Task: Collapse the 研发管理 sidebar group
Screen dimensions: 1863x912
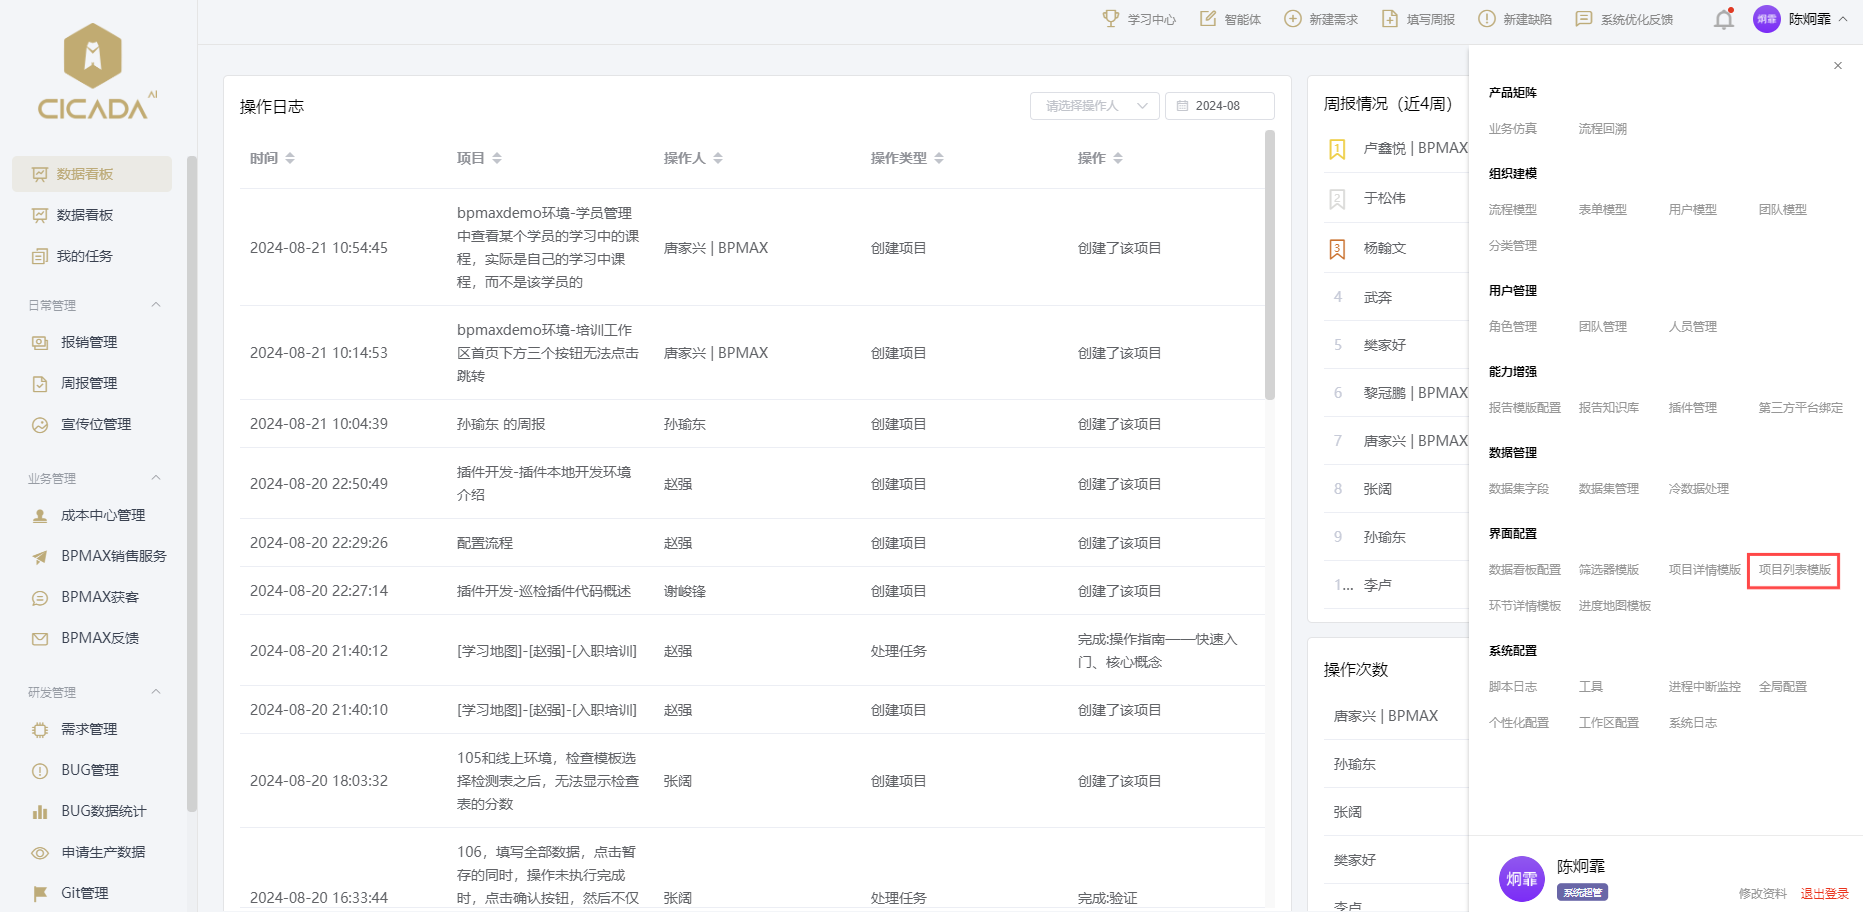Action: tap(156, 692)
